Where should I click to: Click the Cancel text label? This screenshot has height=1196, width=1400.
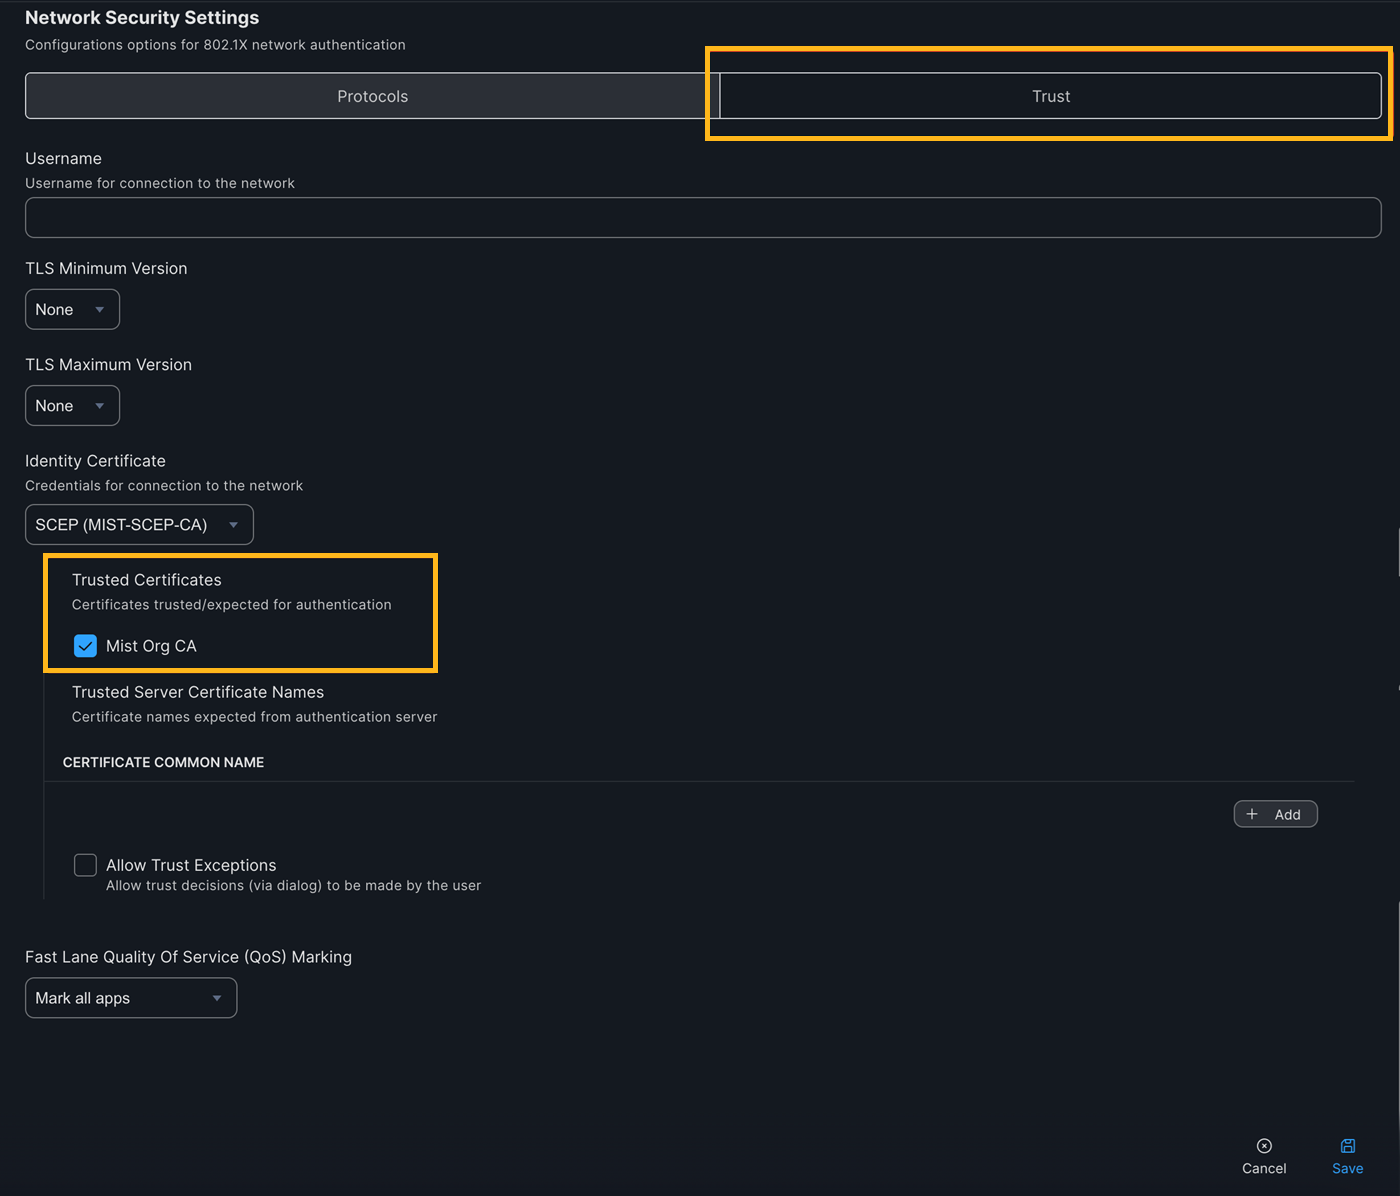click(x=1264, y=1168)
